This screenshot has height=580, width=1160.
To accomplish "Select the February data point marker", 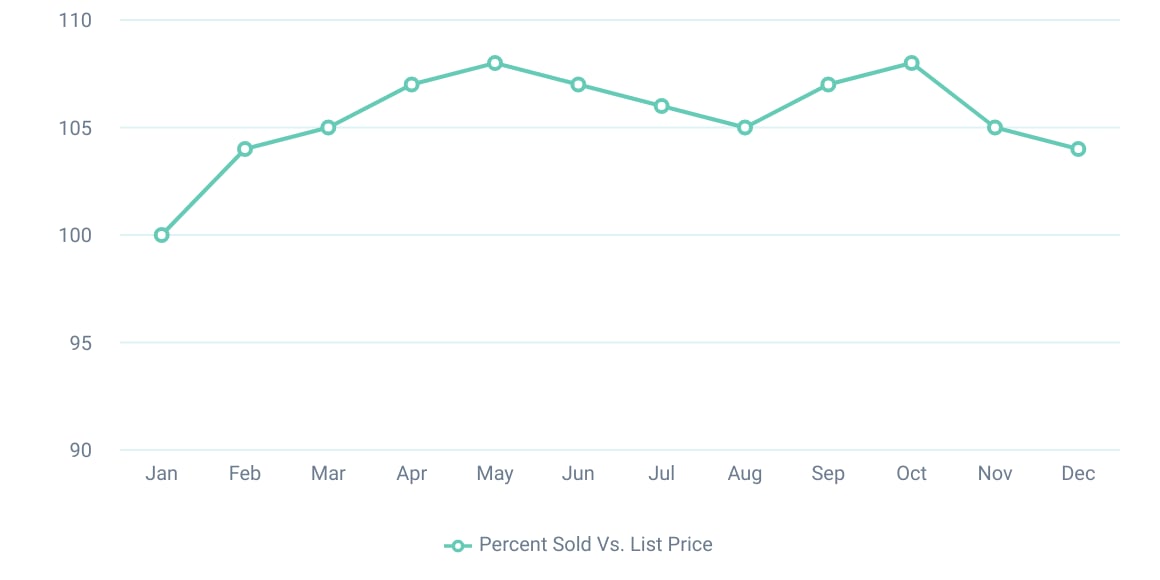I will (245, 149).
